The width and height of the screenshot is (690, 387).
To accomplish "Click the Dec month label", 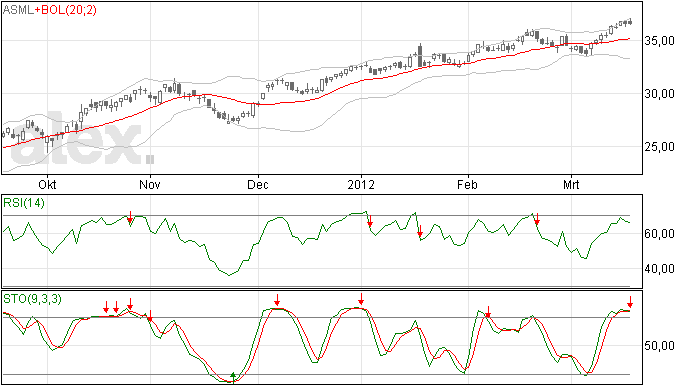I will [x=257, y=184].
